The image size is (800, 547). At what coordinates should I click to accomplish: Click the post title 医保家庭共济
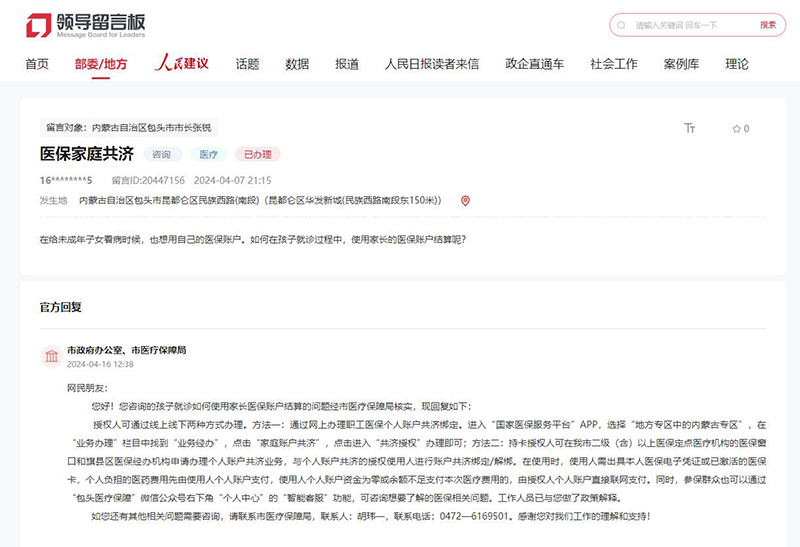pyautogui.click(x=87, y=154)
